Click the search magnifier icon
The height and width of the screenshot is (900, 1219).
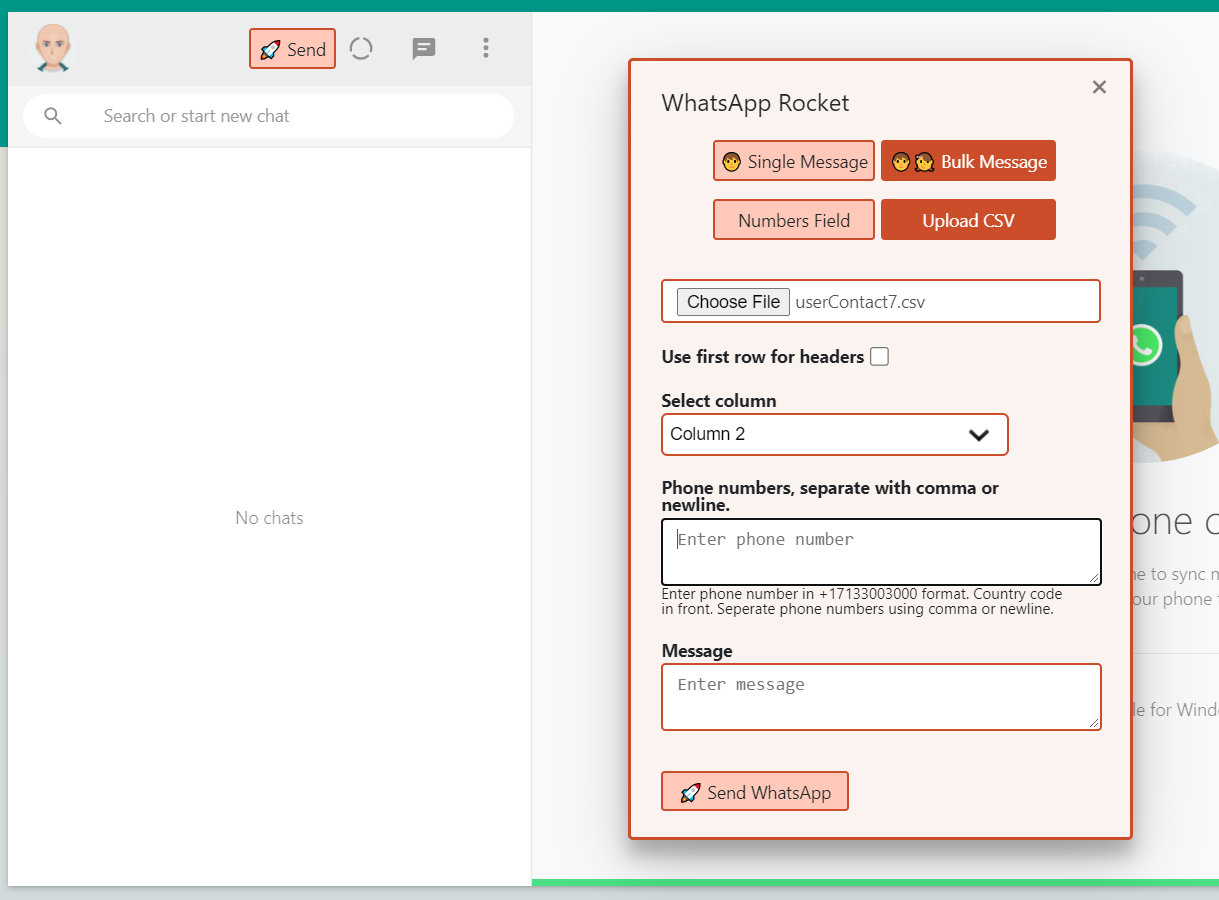pyautogui.click(x=53, y=116)
